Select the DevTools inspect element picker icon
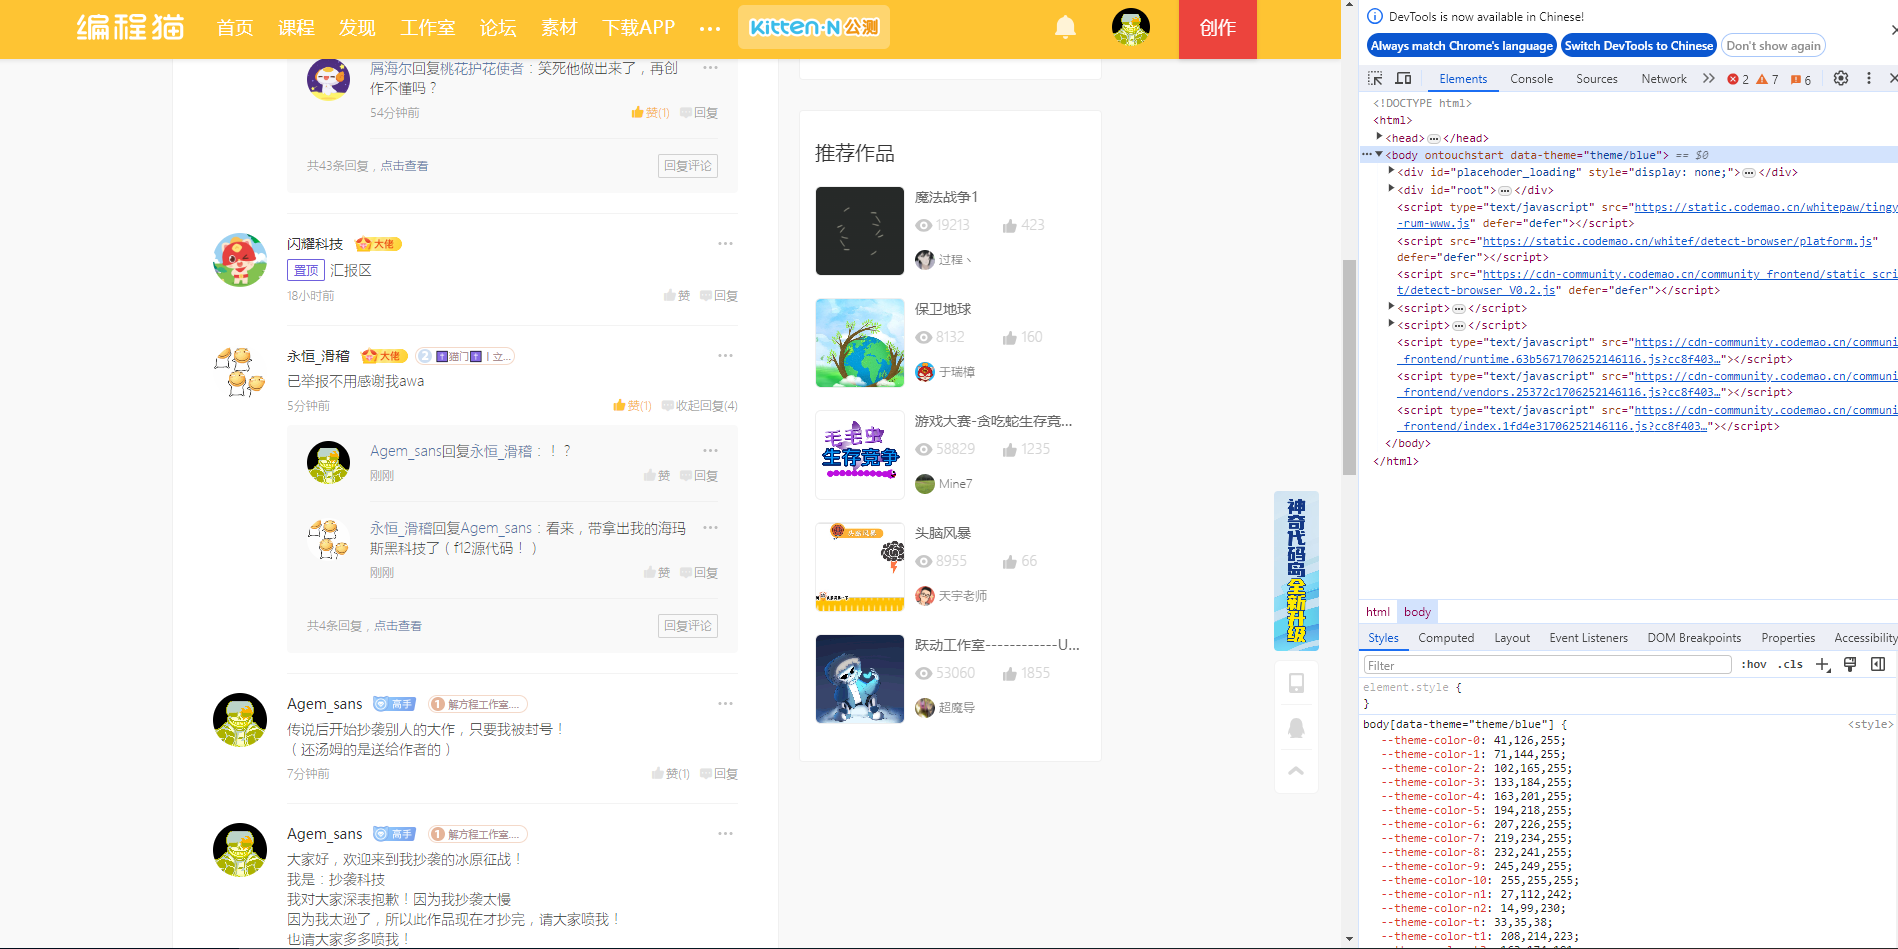The width and height of the screenshot is (1898, 949). [1376, 79]
